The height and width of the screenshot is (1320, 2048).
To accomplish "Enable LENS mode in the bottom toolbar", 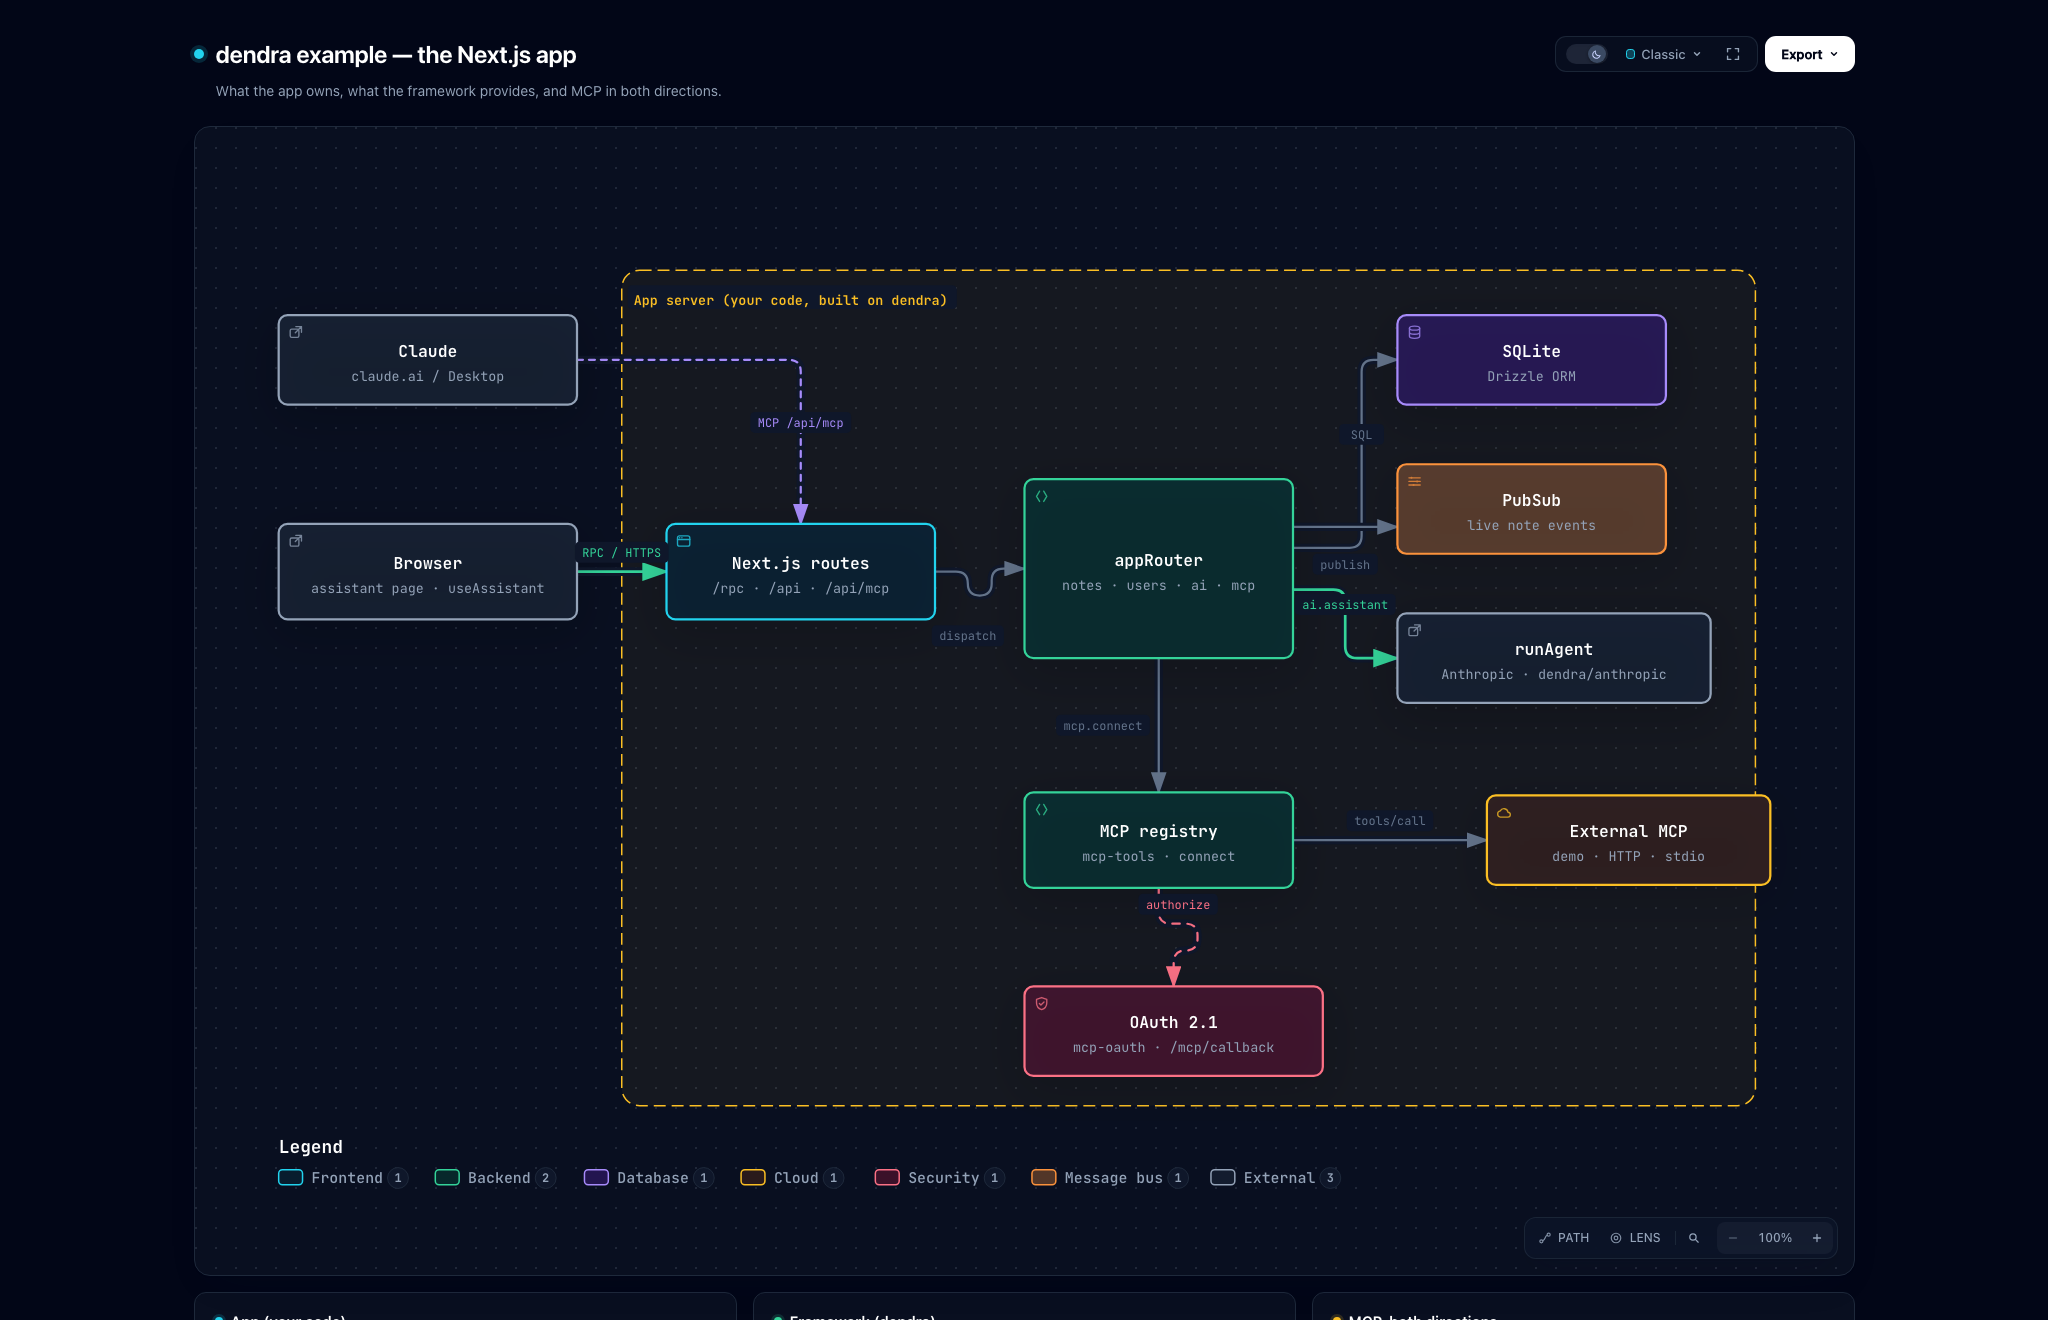I will (1636, 1238).
